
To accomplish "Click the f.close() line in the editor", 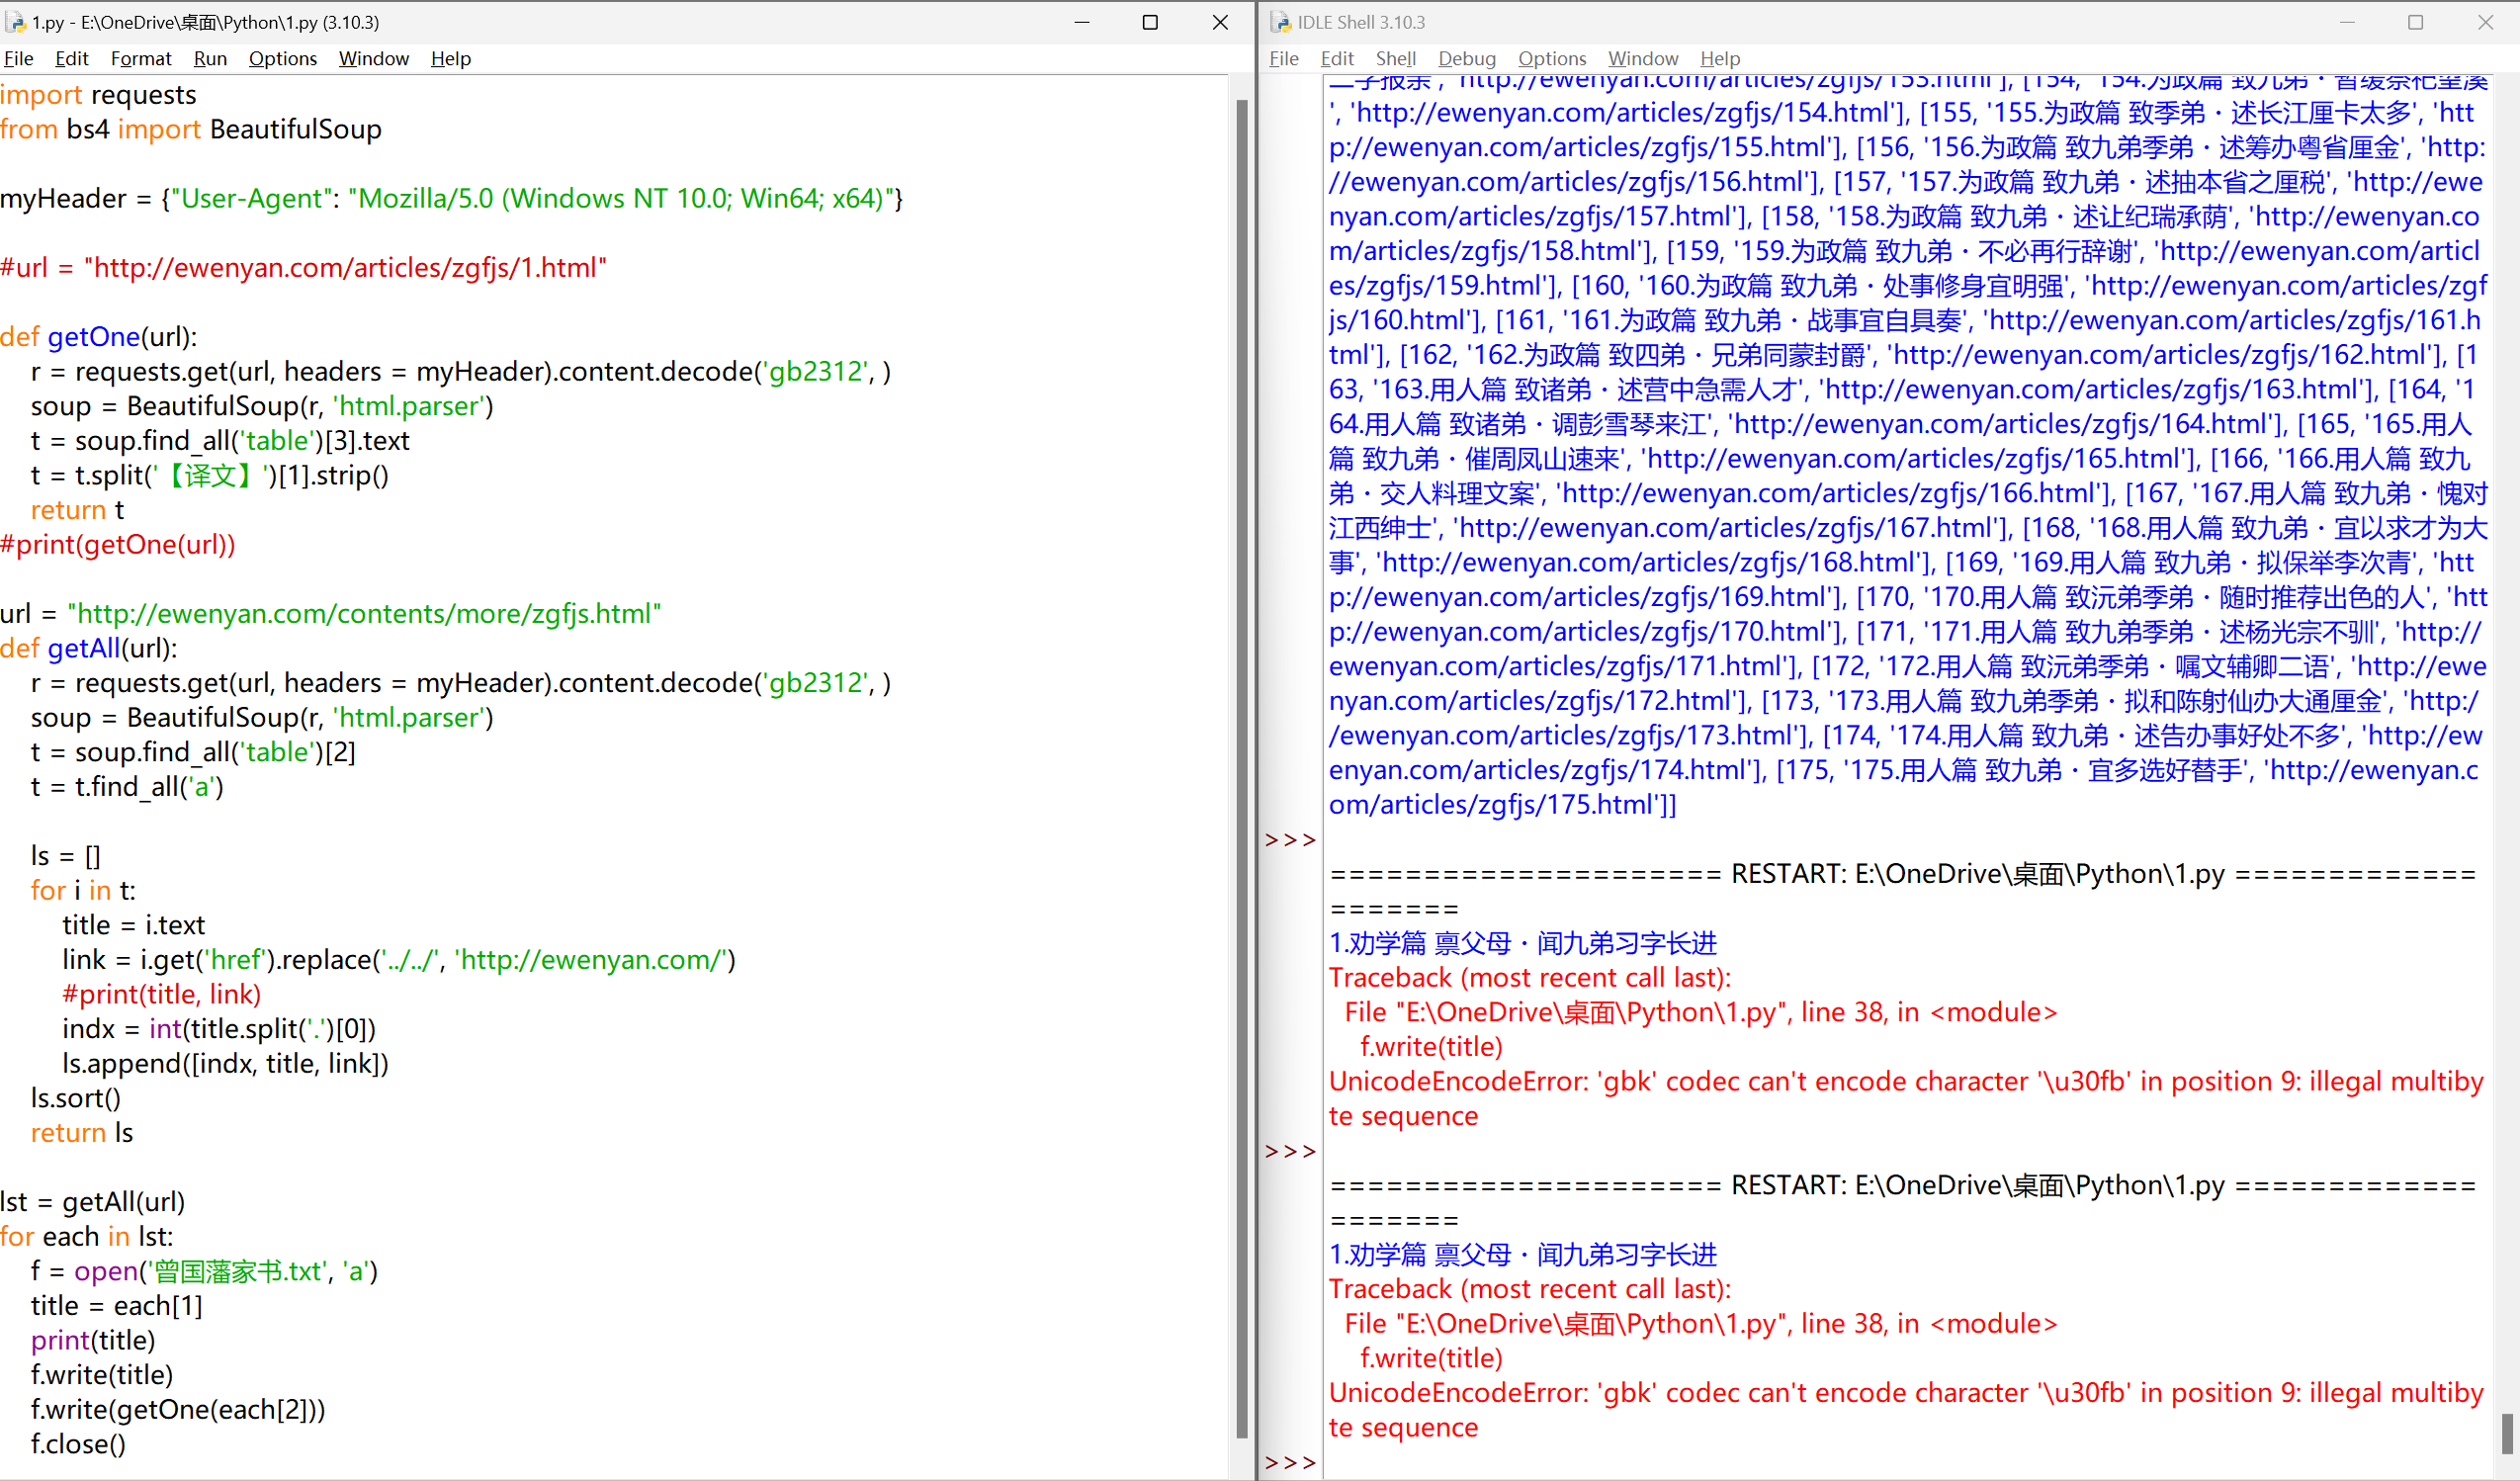I will (78, 1443).
